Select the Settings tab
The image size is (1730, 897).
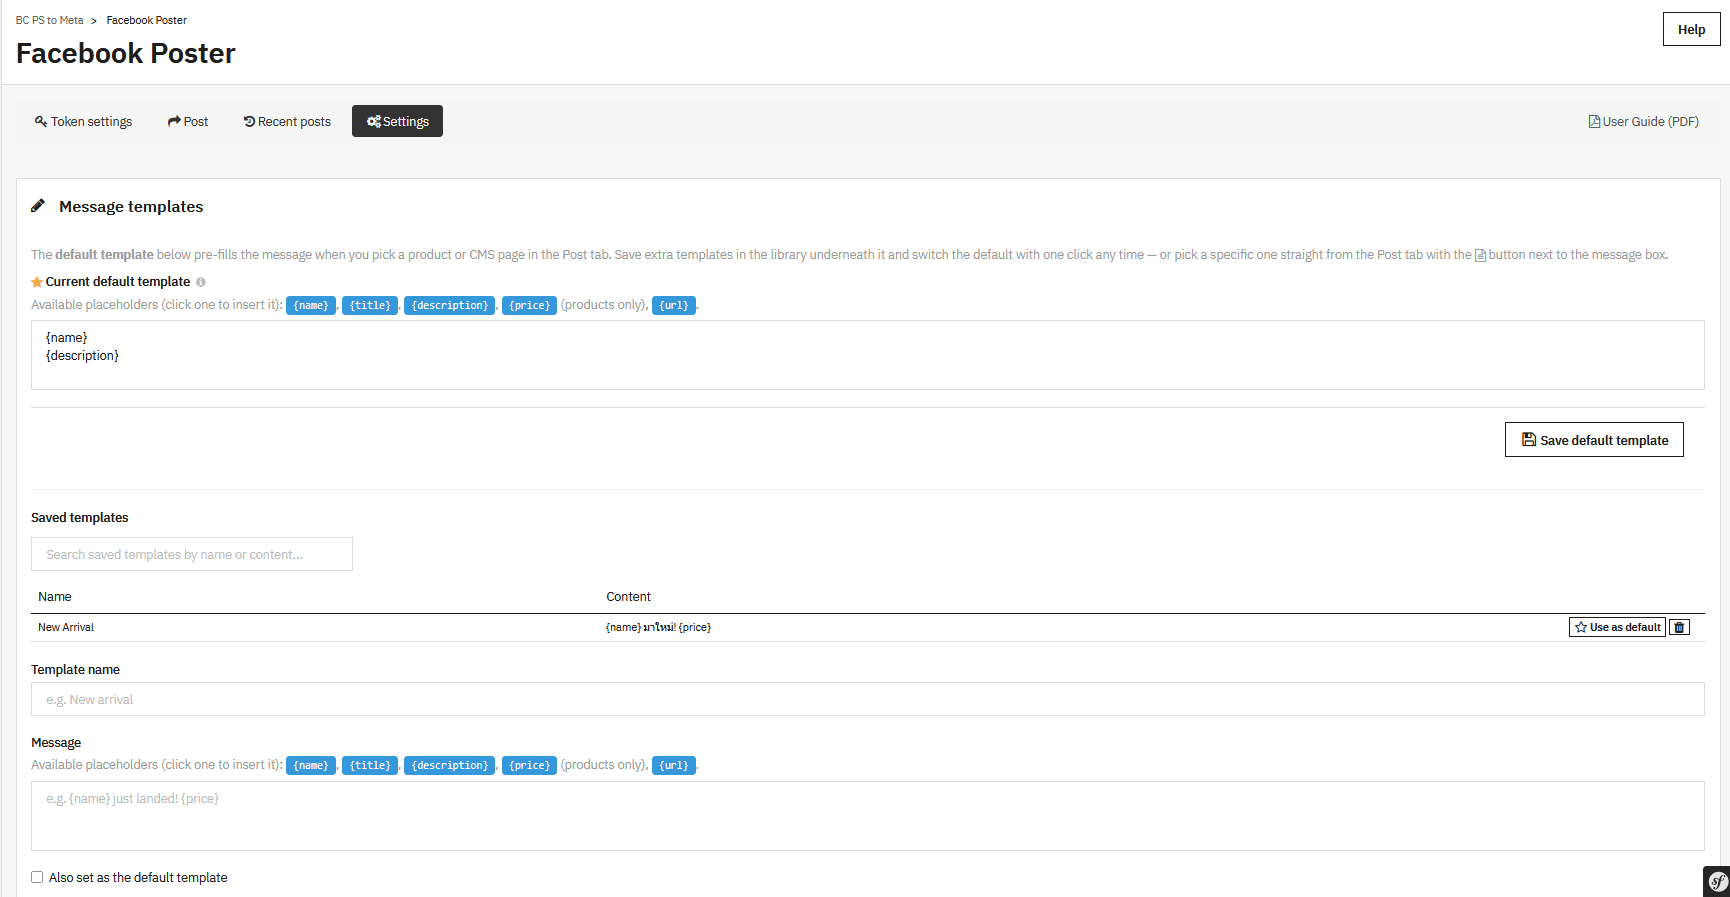click(x=397, y=121)
